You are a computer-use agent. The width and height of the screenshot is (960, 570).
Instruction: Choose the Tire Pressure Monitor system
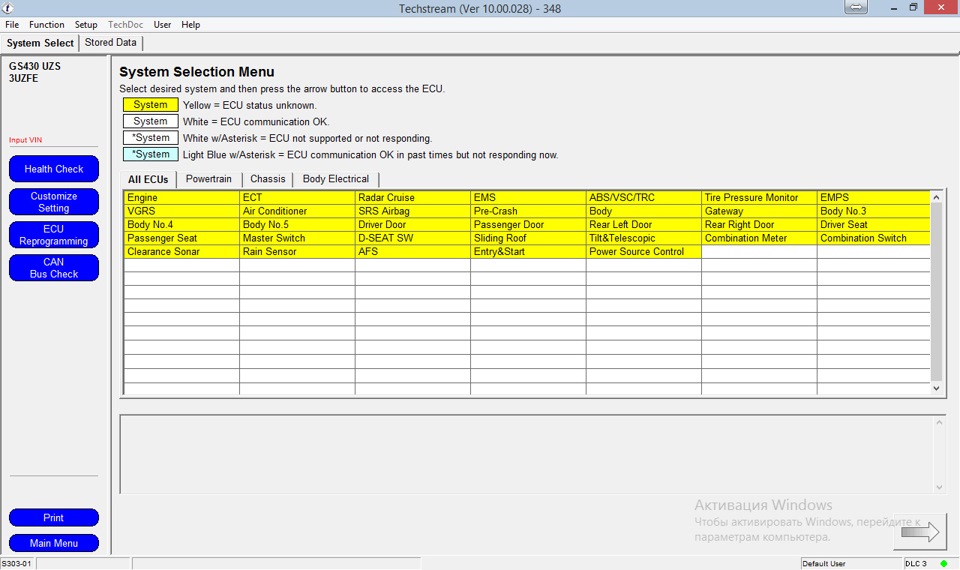[x=758, y=198]
